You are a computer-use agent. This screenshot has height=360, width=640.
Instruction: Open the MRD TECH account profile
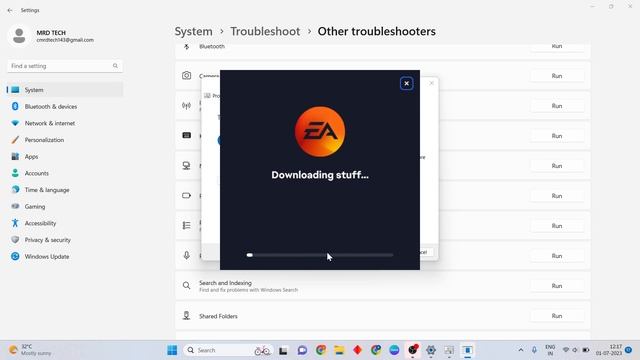click(51, 36)
